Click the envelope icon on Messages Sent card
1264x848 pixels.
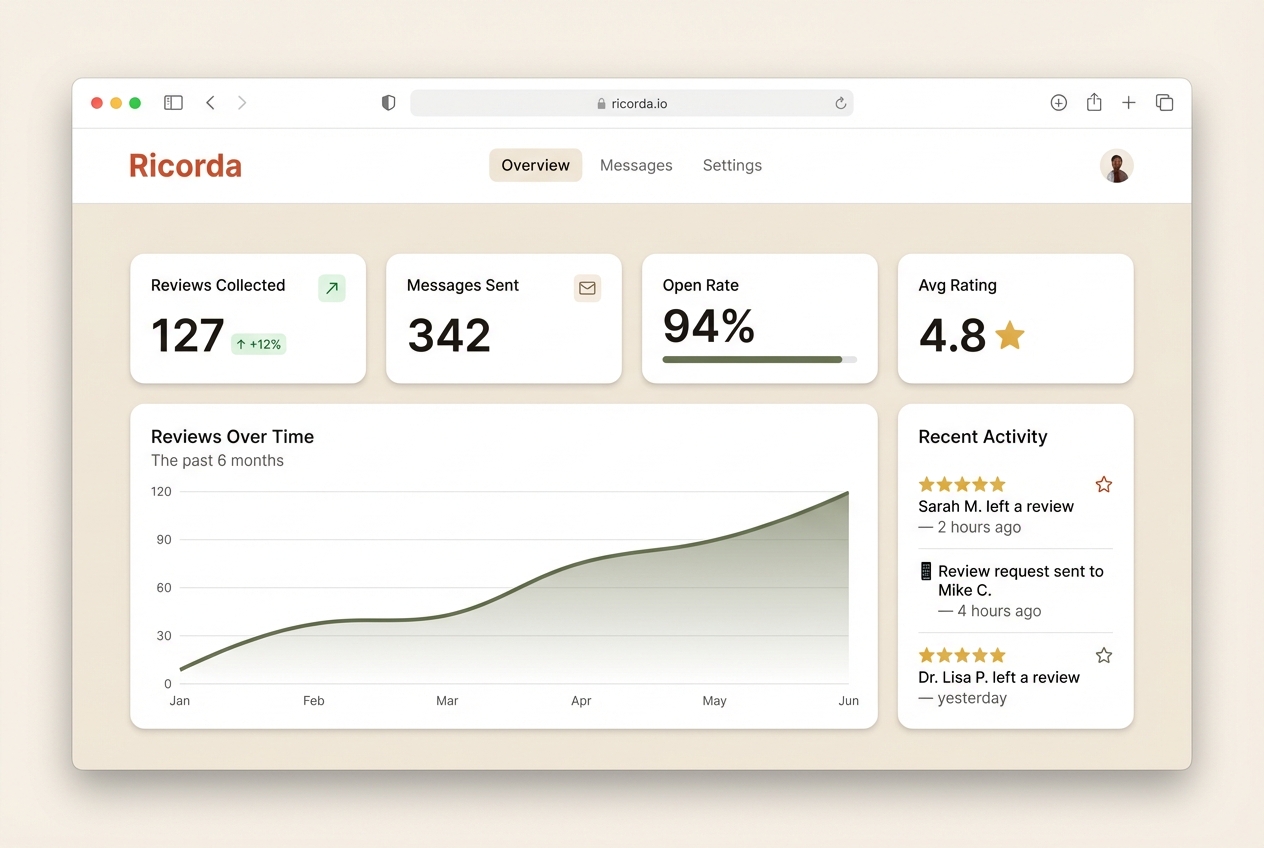click(x=587, y=288)
